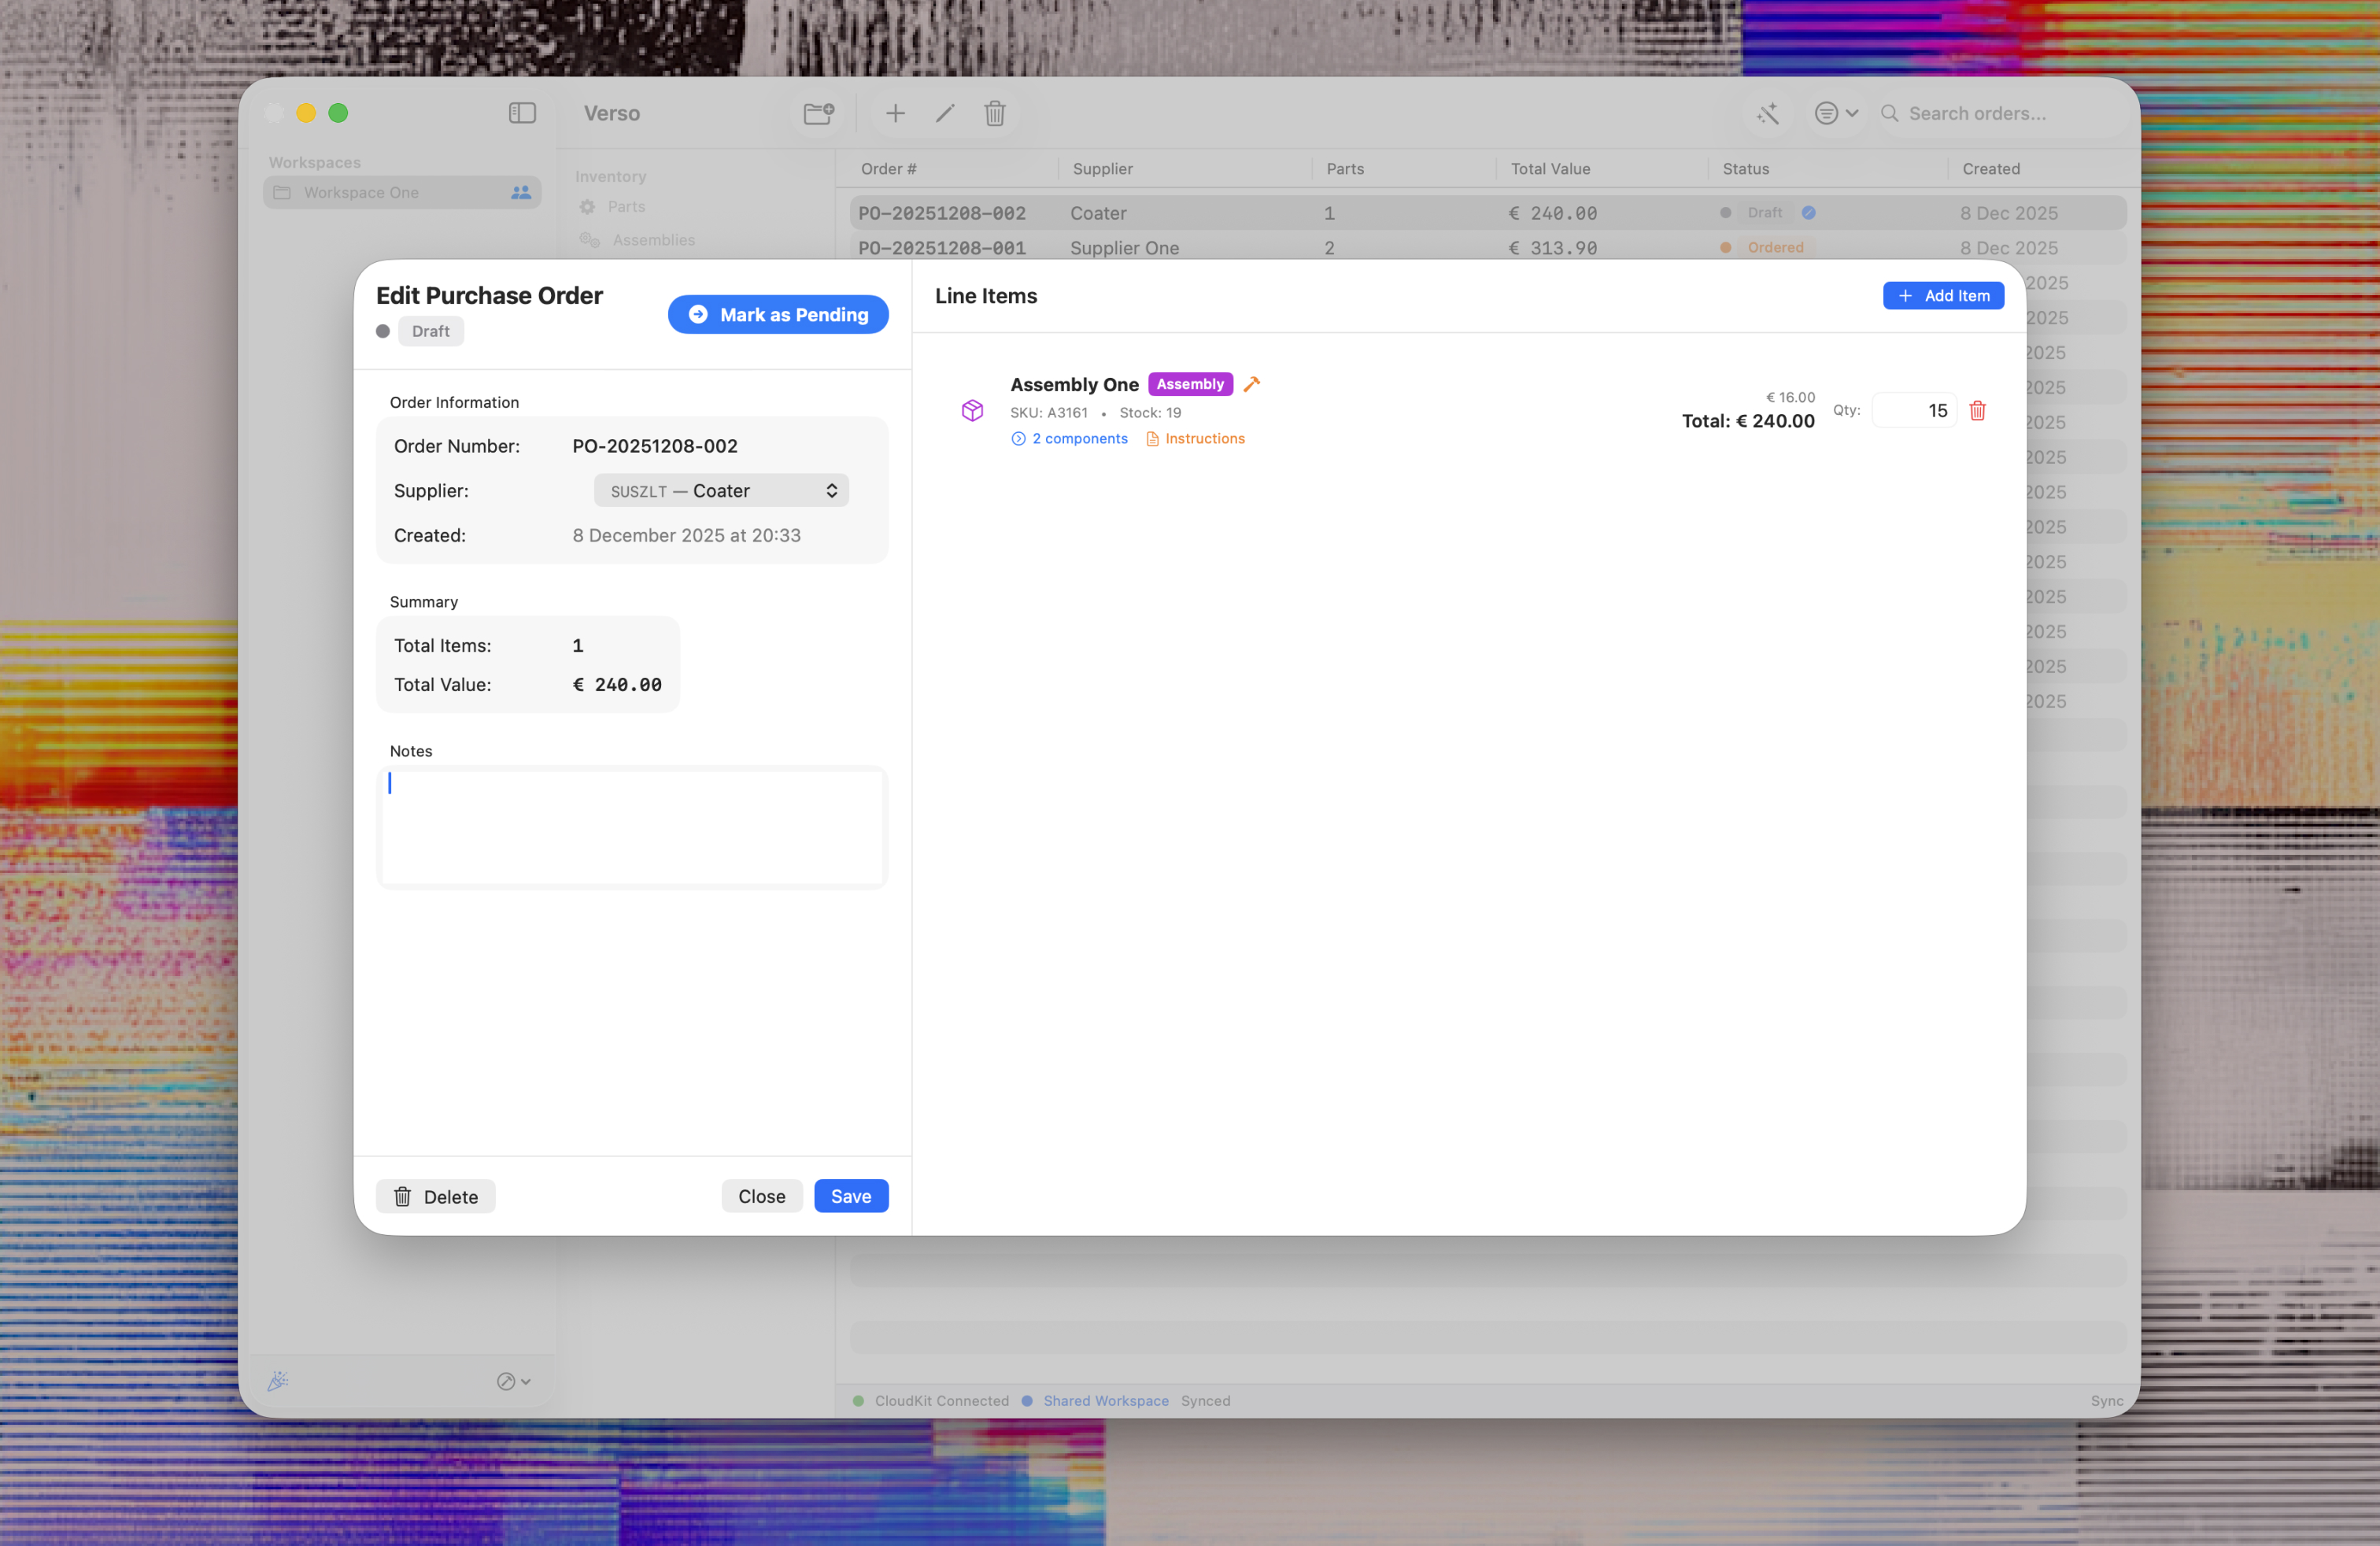Click the shared workspace people icon

pyautogui.click(x=521, y=192)
